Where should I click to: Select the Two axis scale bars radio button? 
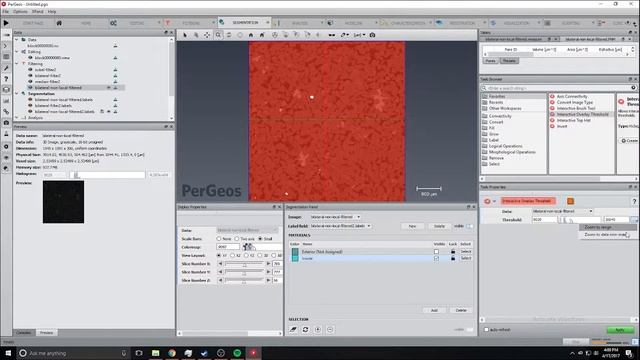click(237, 239)
